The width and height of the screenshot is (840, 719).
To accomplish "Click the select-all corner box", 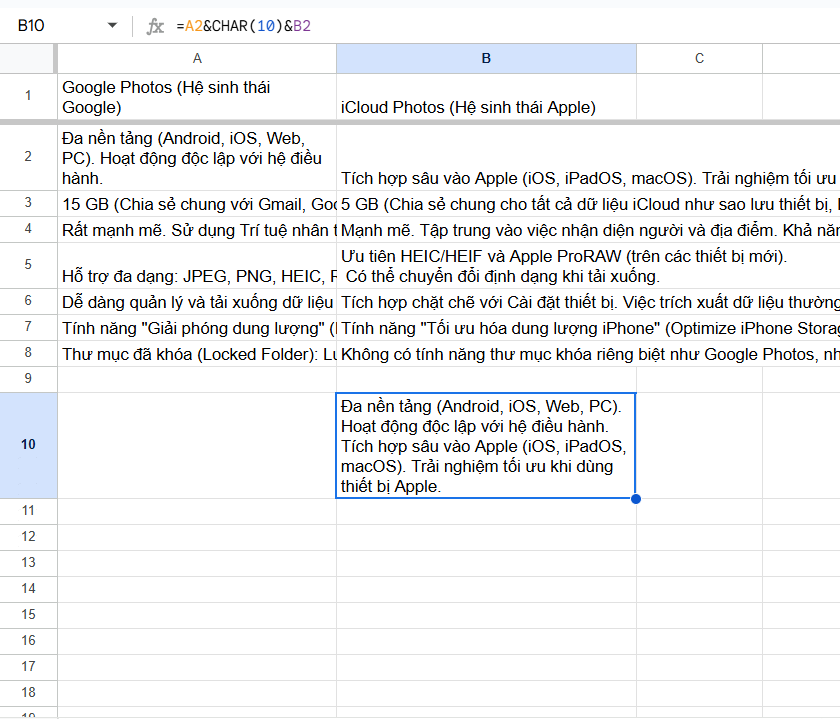I will point(28,58).
